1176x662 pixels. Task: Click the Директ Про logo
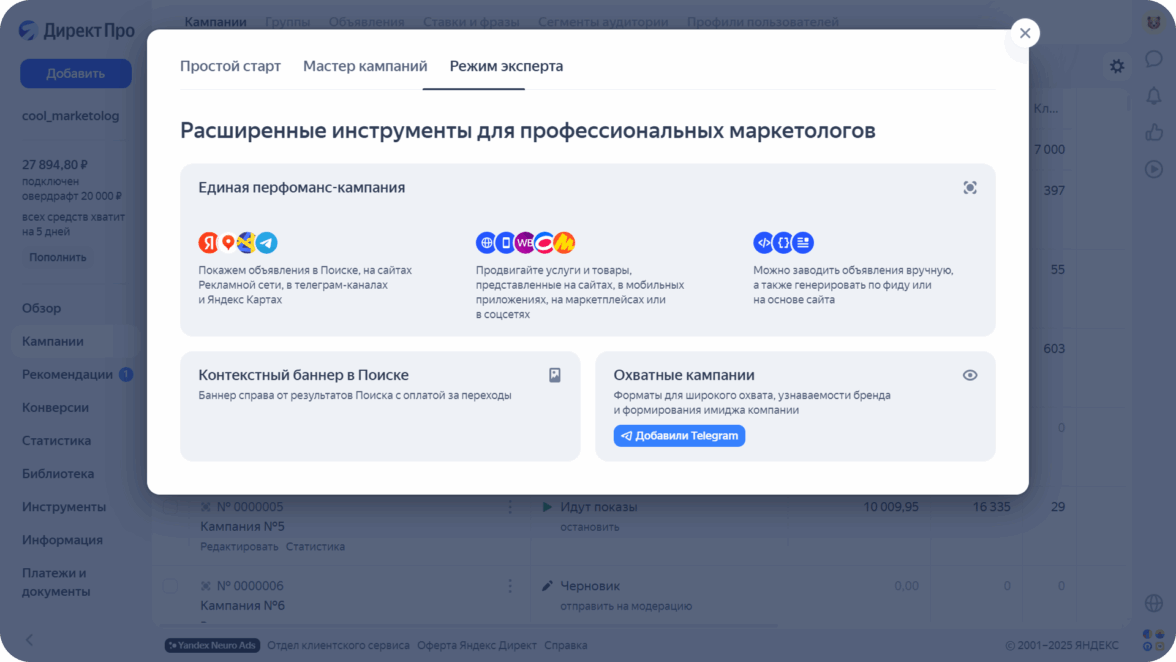coord(76,30)
